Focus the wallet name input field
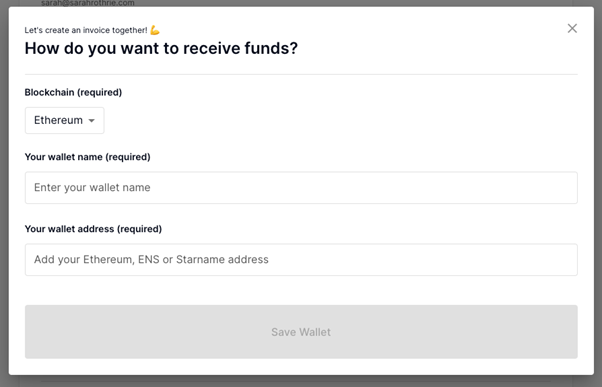This screenshot has height=387, width=602. (301, 188)
